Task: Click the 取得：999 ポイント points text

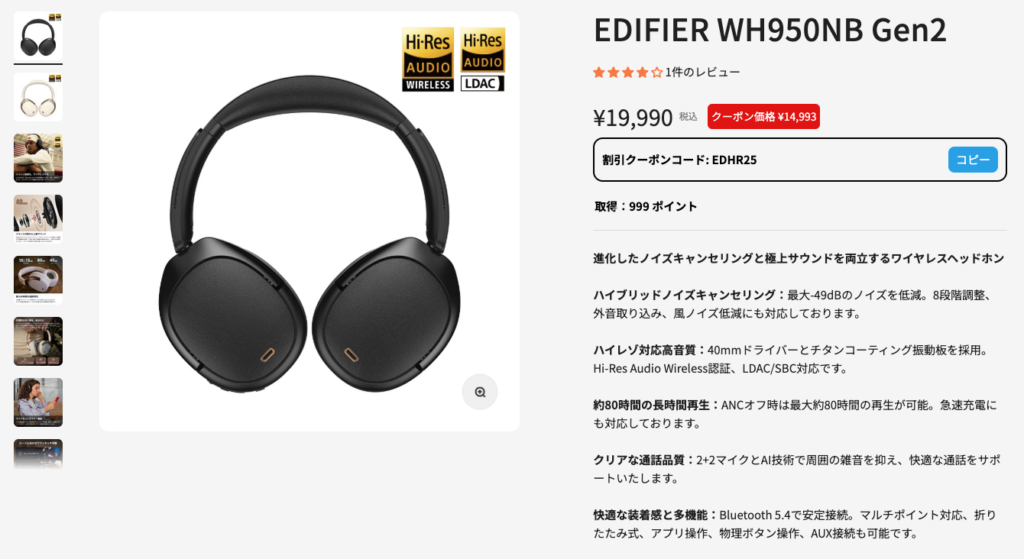Action: (645, 206)
